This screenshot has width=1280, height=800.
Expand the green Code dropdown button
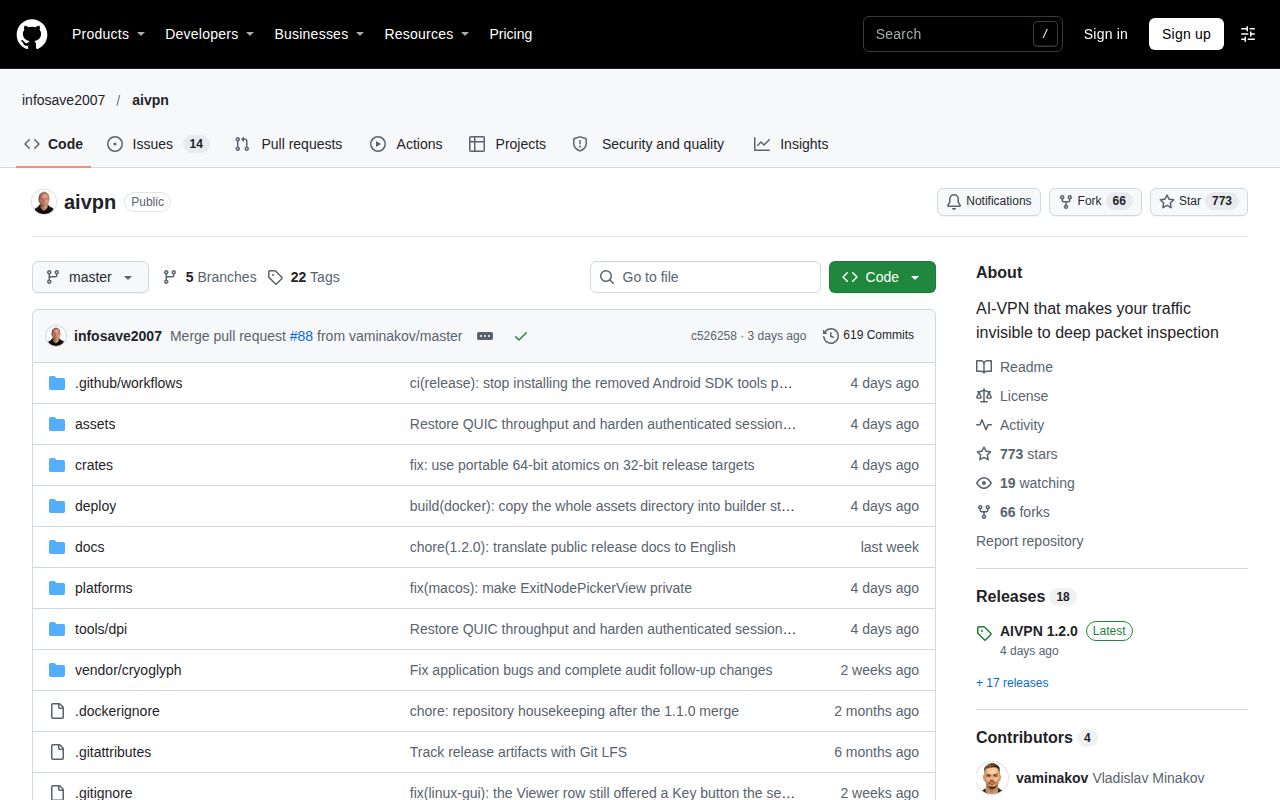click(x=882, y=277)
